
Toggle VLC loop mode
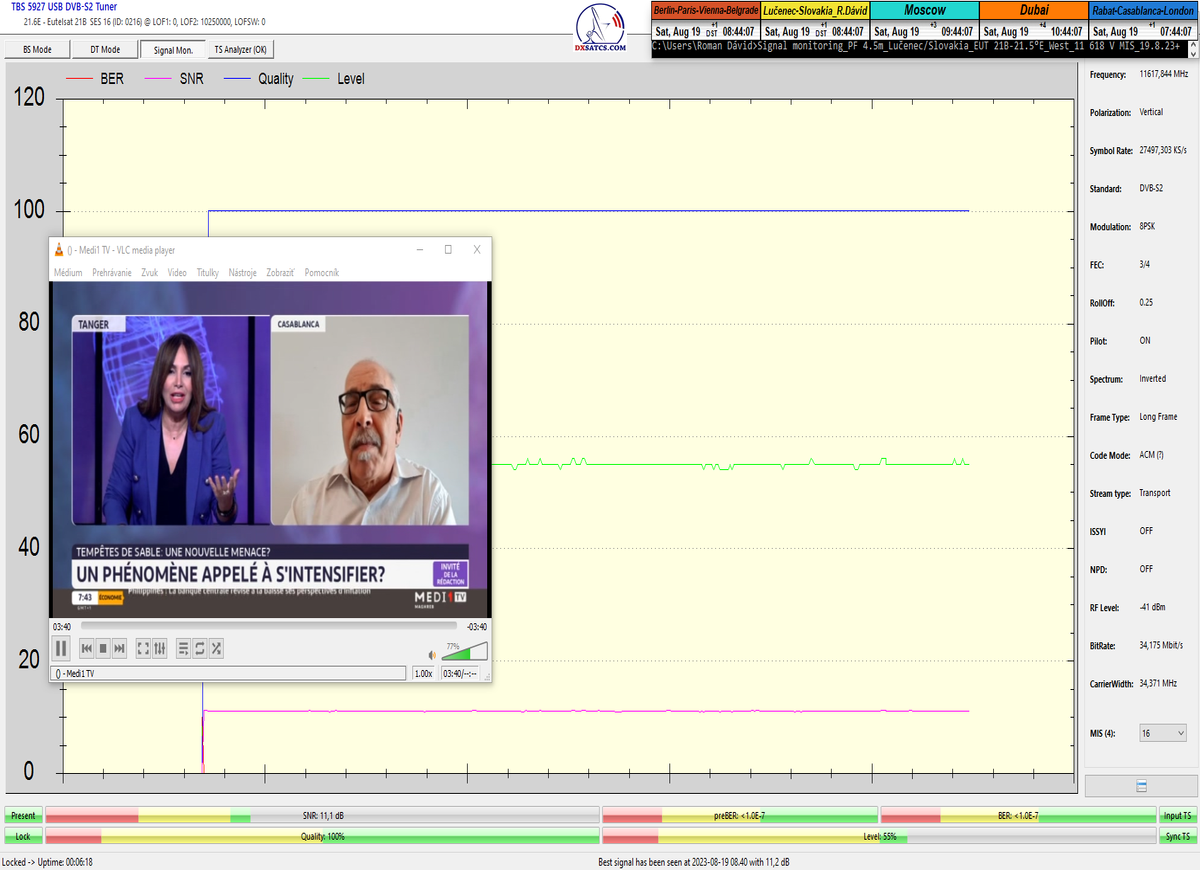pos(200,649)
